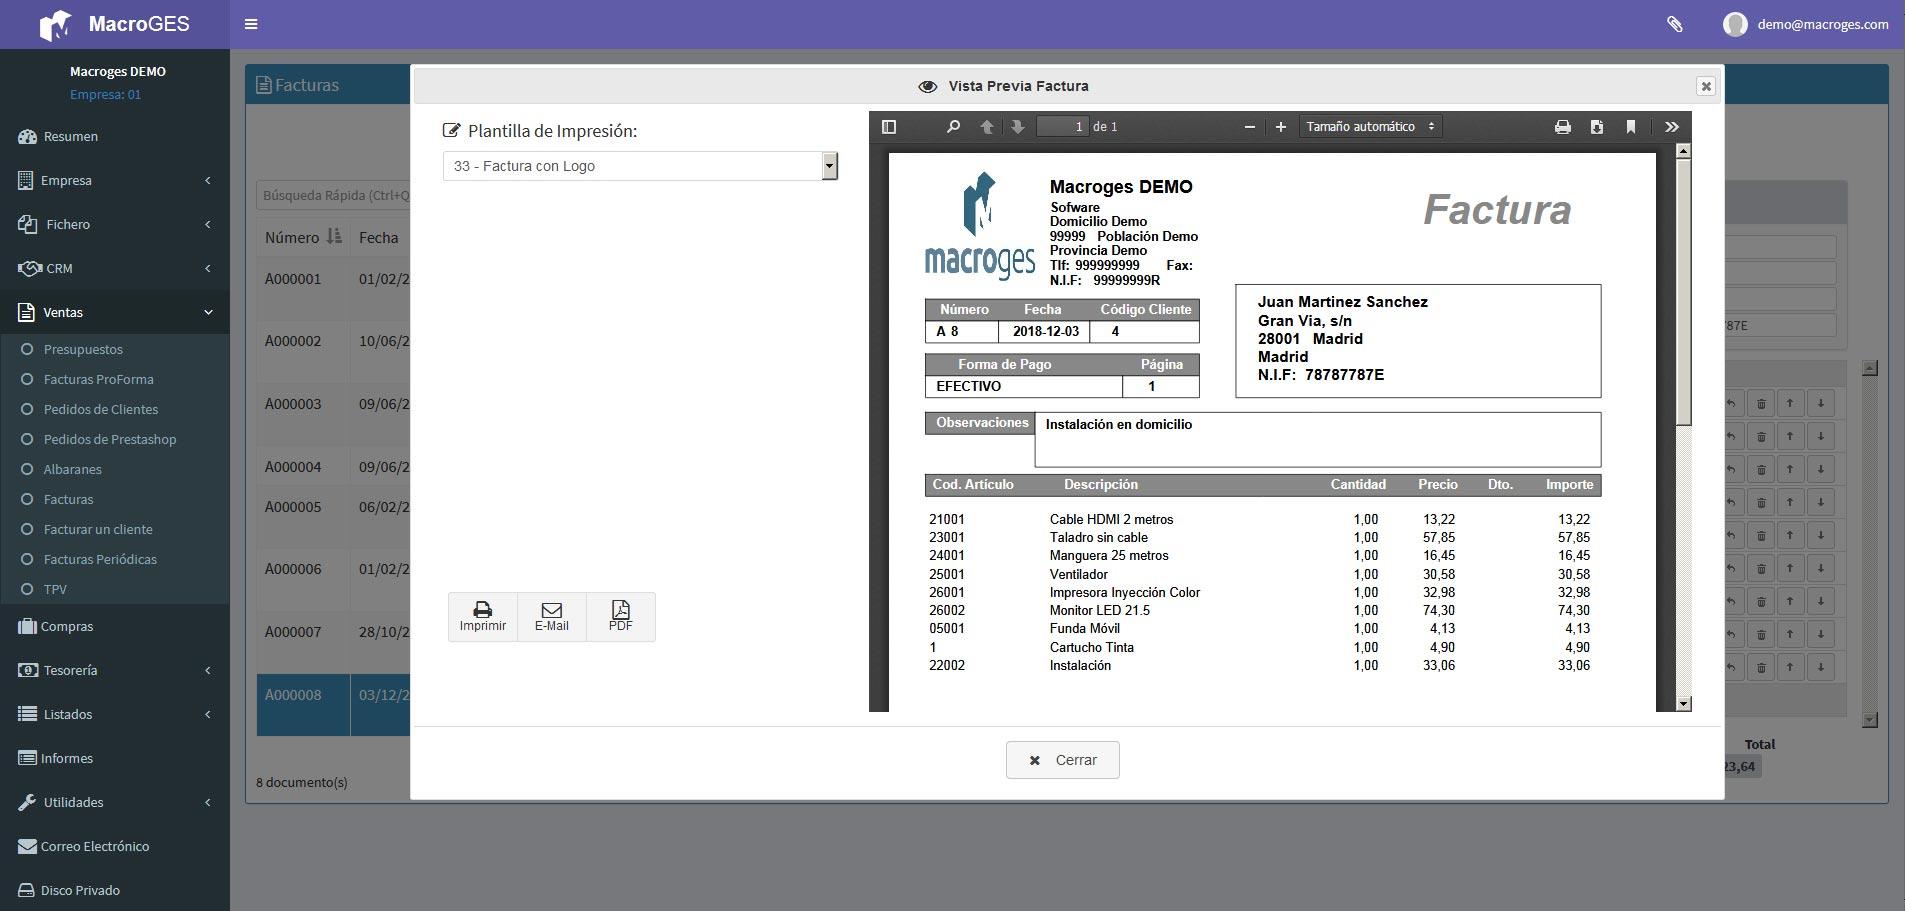
Task: Download the PDF from viewer toolbar
Action: coord(1596,127)
